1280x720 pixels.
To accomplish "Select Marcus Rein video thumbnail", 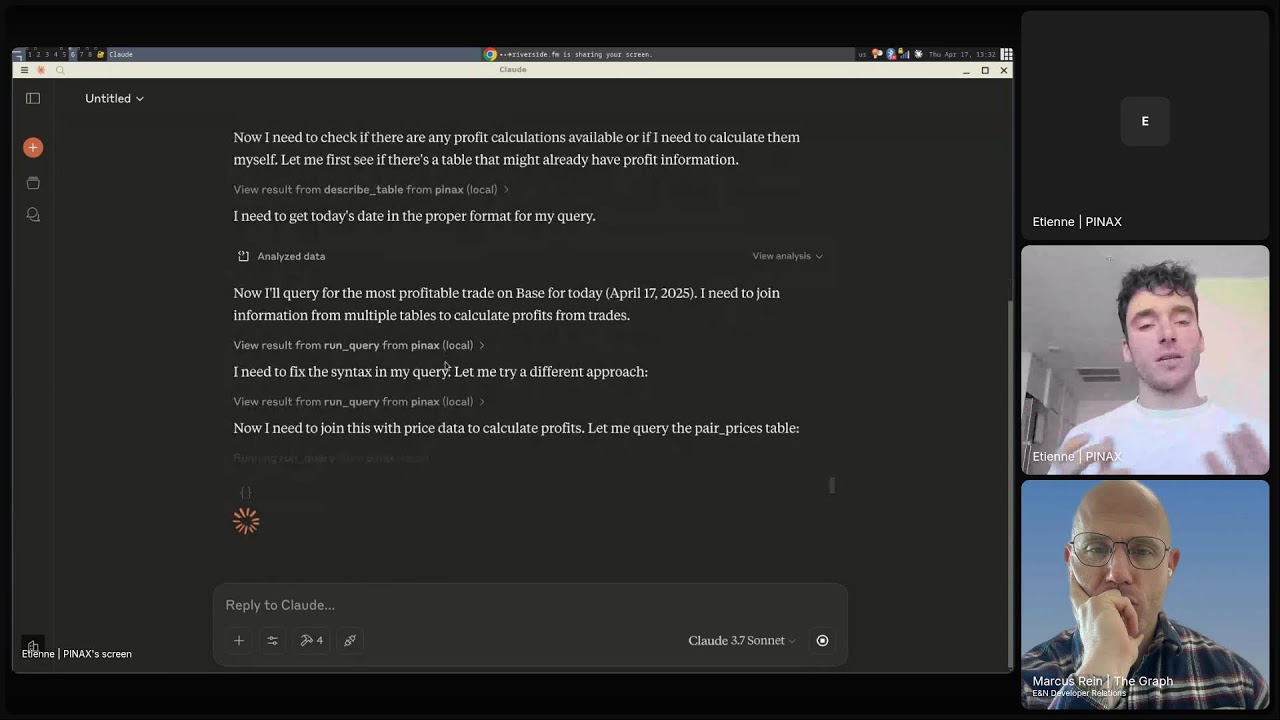I will point(1145,595).
